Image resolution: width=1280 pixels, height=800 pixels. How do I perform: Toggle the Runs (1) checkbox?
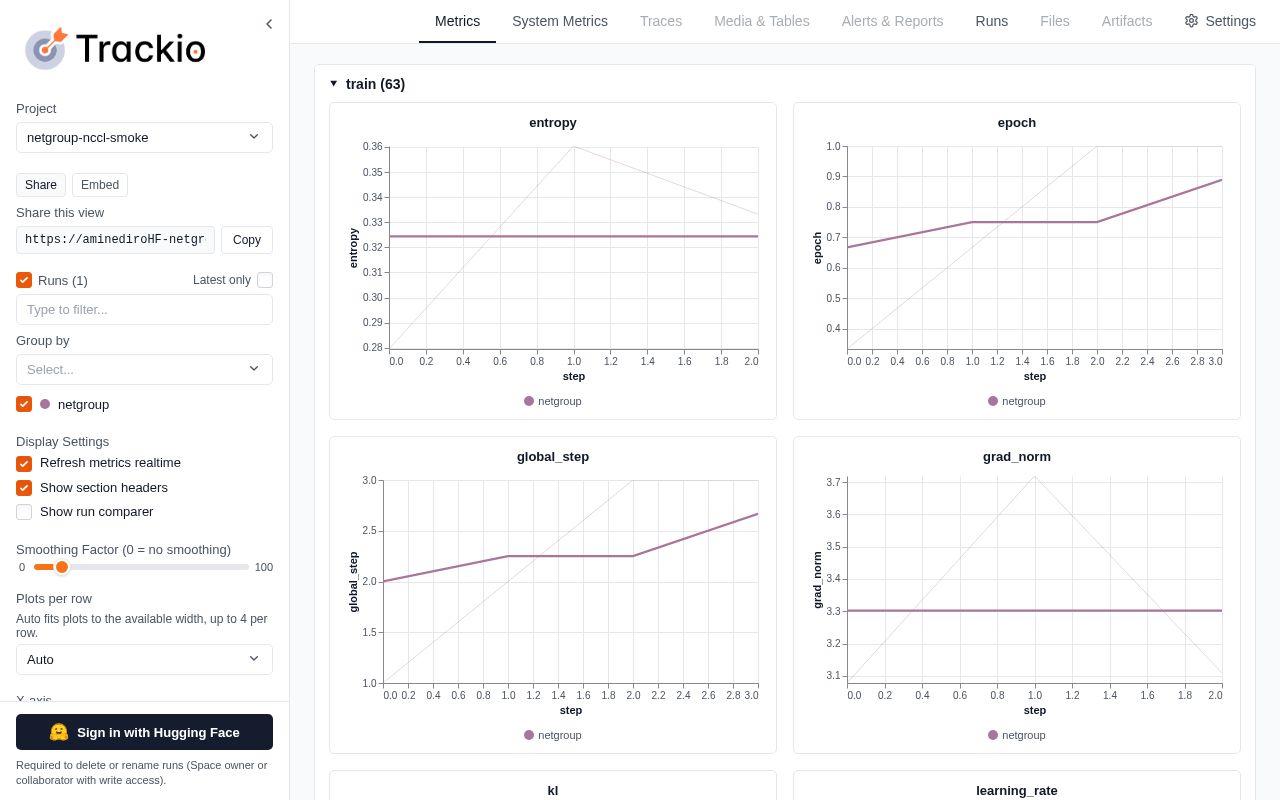pyautogui.click(x=24, y=280)
